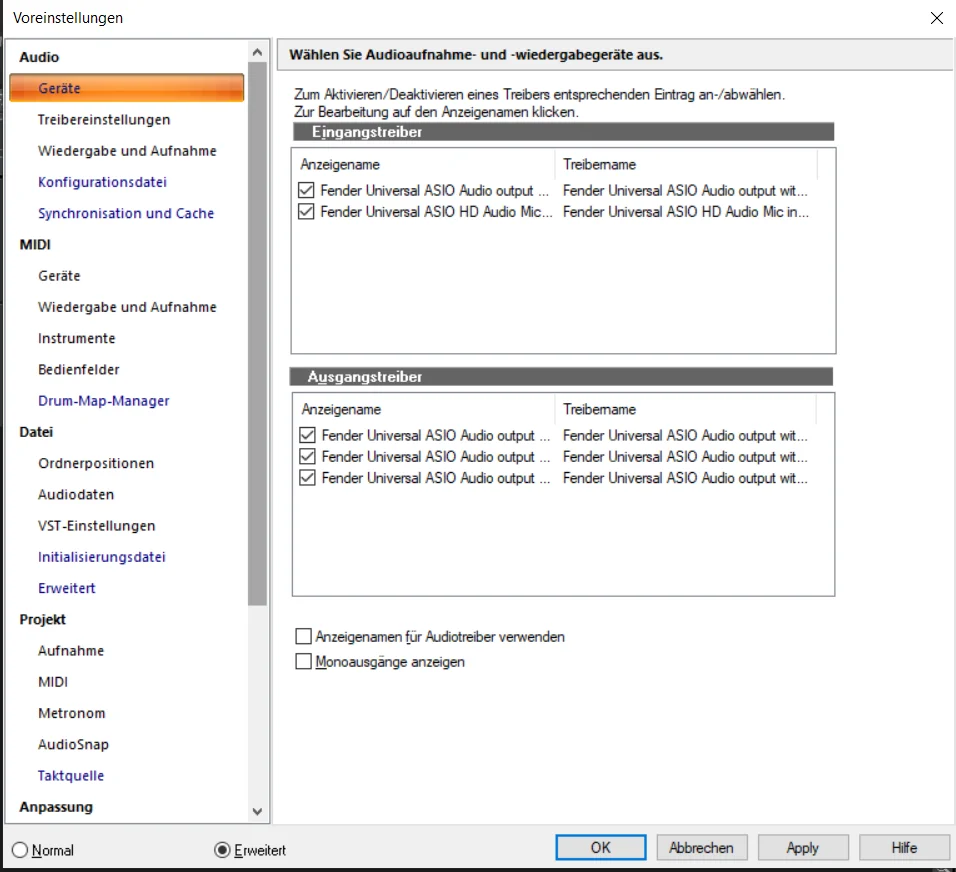Enable Anzeigenamen für Audiotreiber verwenden
956x872 pixels.
[303, 636]
